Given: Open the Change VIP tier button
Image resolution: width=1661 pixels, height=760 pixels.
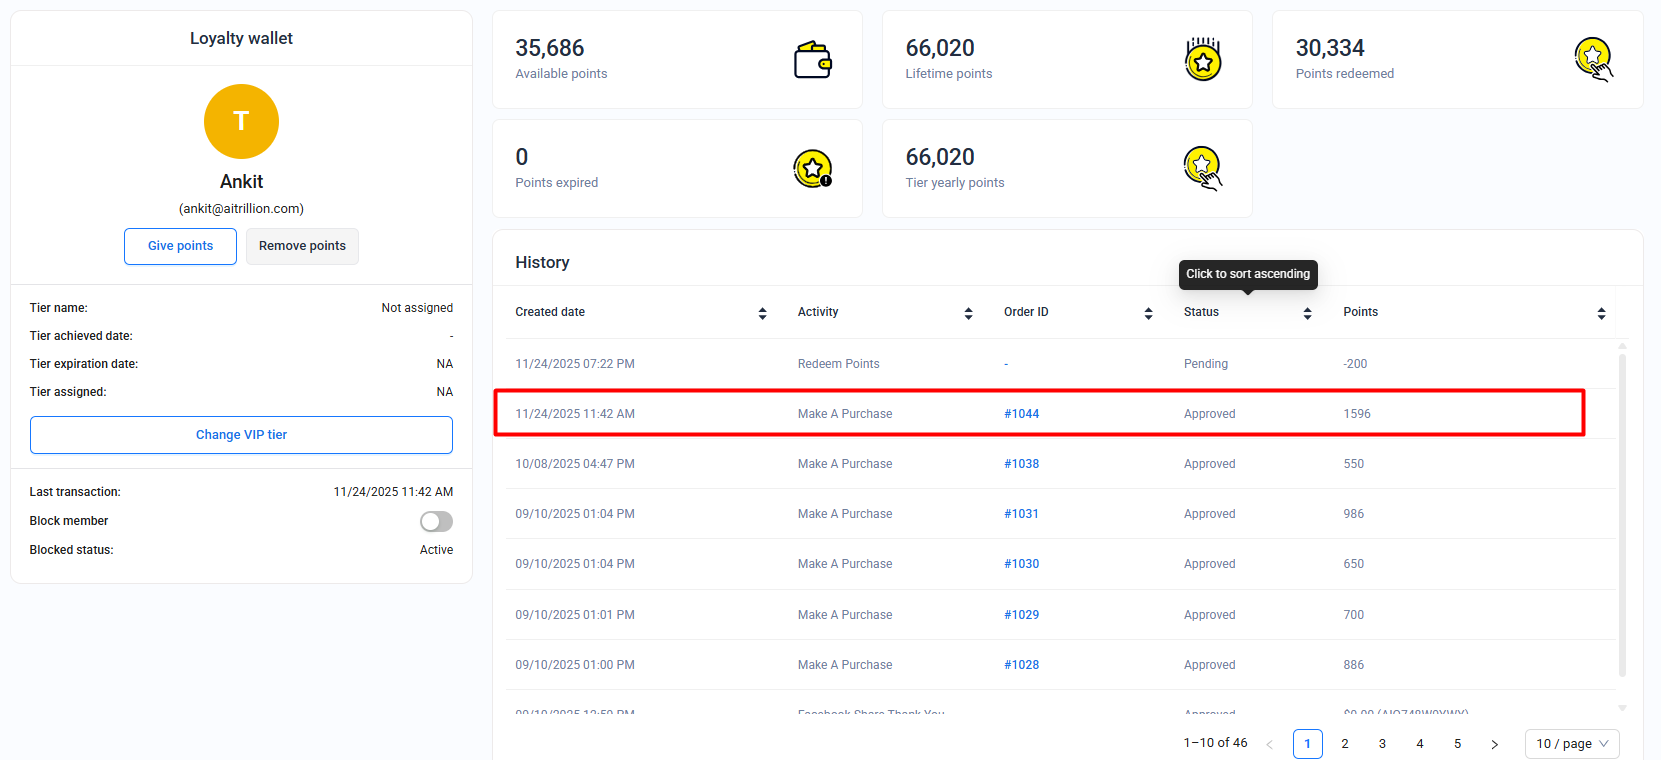Looking at the screenshot, I should (241, 435).
